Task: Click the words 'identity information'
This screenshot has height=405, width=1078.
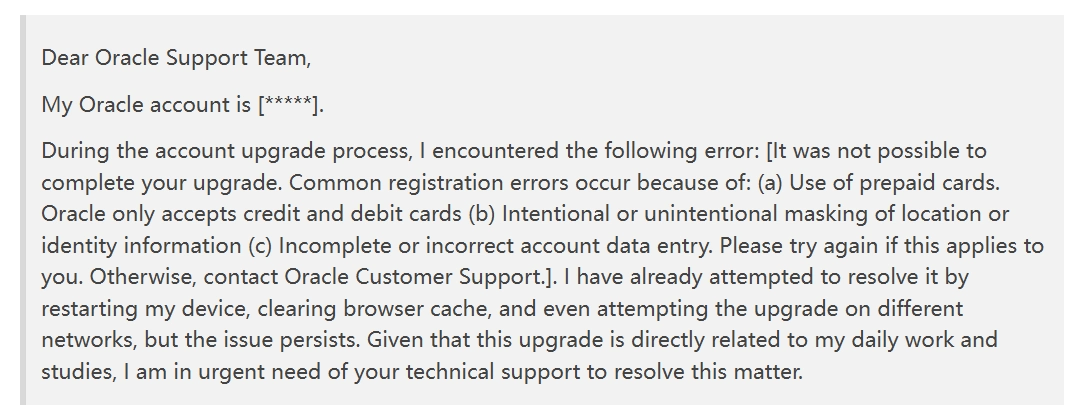Action: point(142,245)
